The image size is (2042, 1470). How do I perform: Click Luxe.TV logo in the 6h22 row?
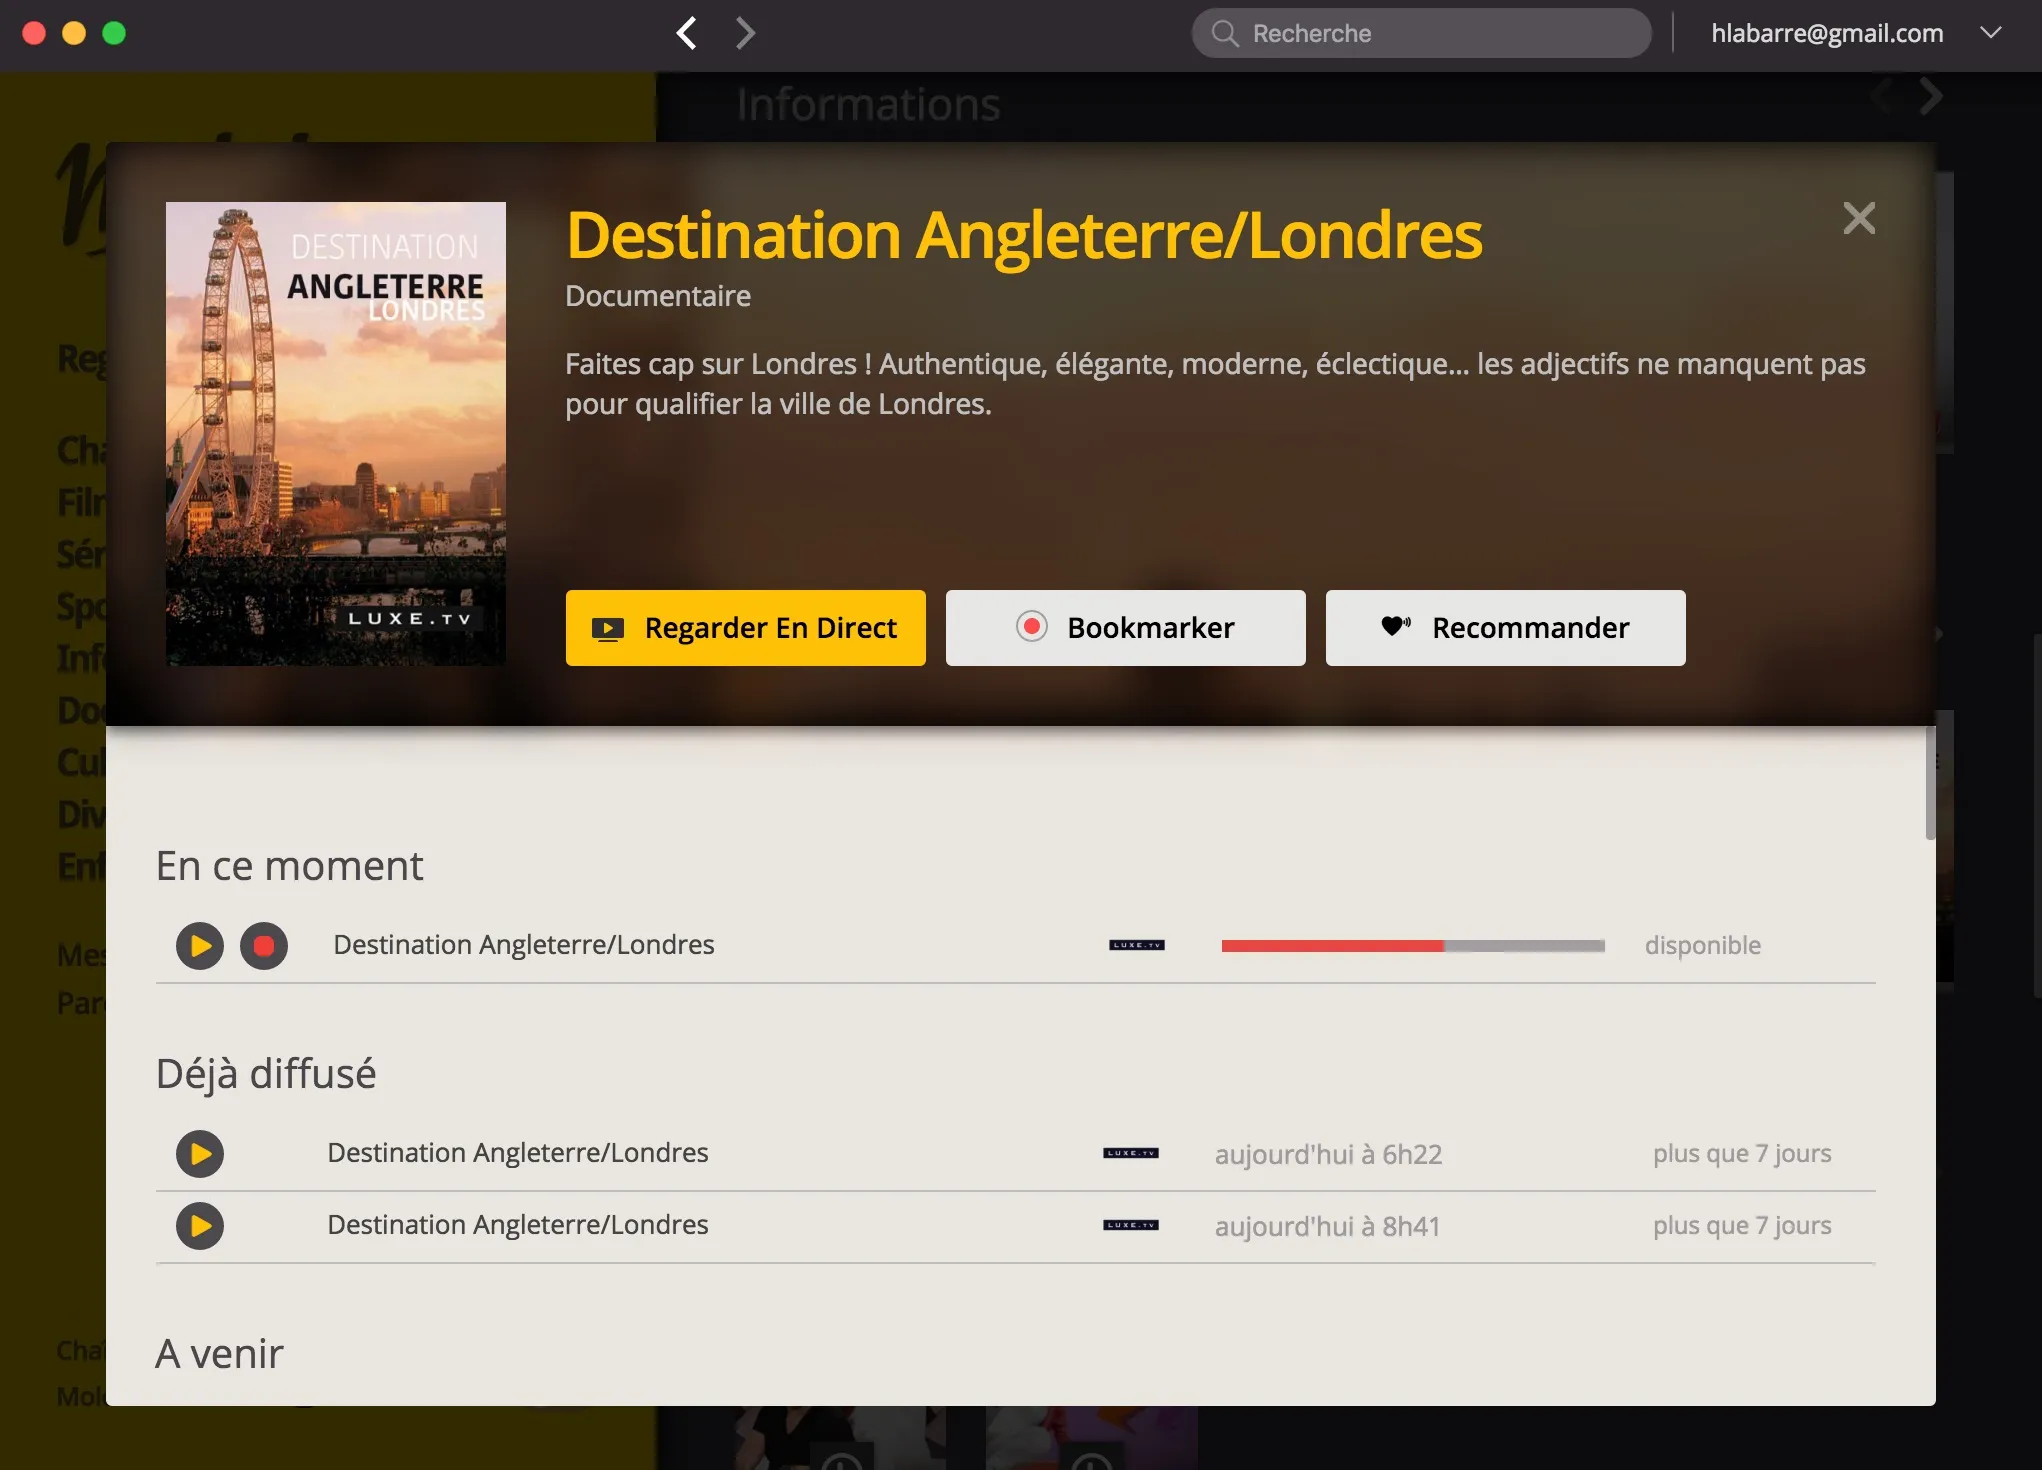[x=1131, y=1153]
